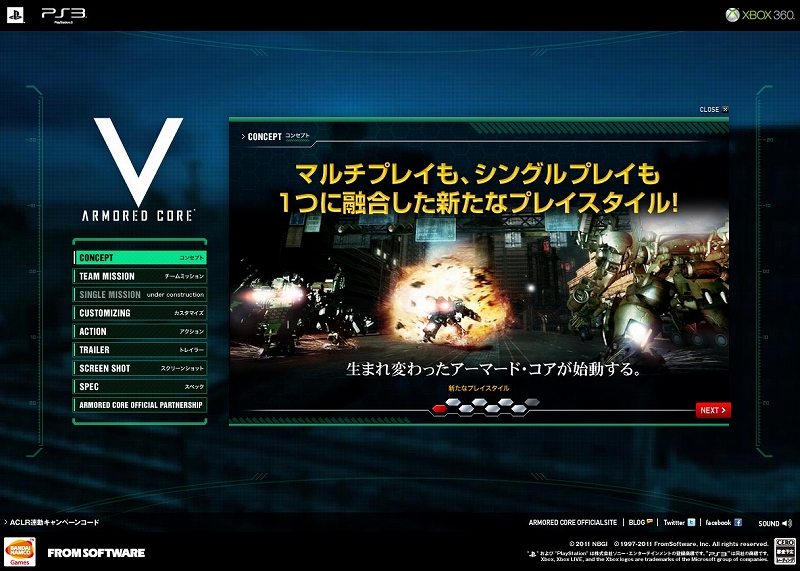800x571 pixels.
Task: Open ARMORED CORE OFFICIAL PARTNERSHIP item
Action: (140, 405)
